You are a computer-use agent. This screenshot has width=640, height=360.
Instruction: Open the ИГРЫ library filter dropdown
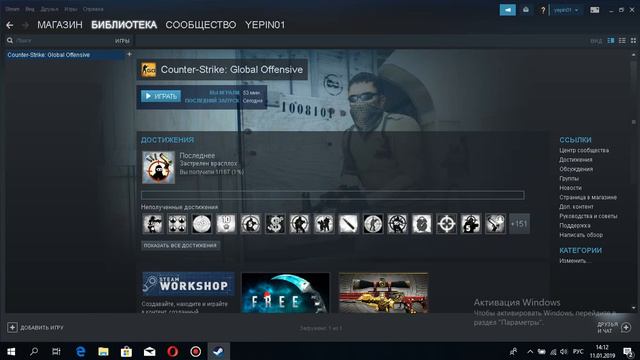pos(122,41)
